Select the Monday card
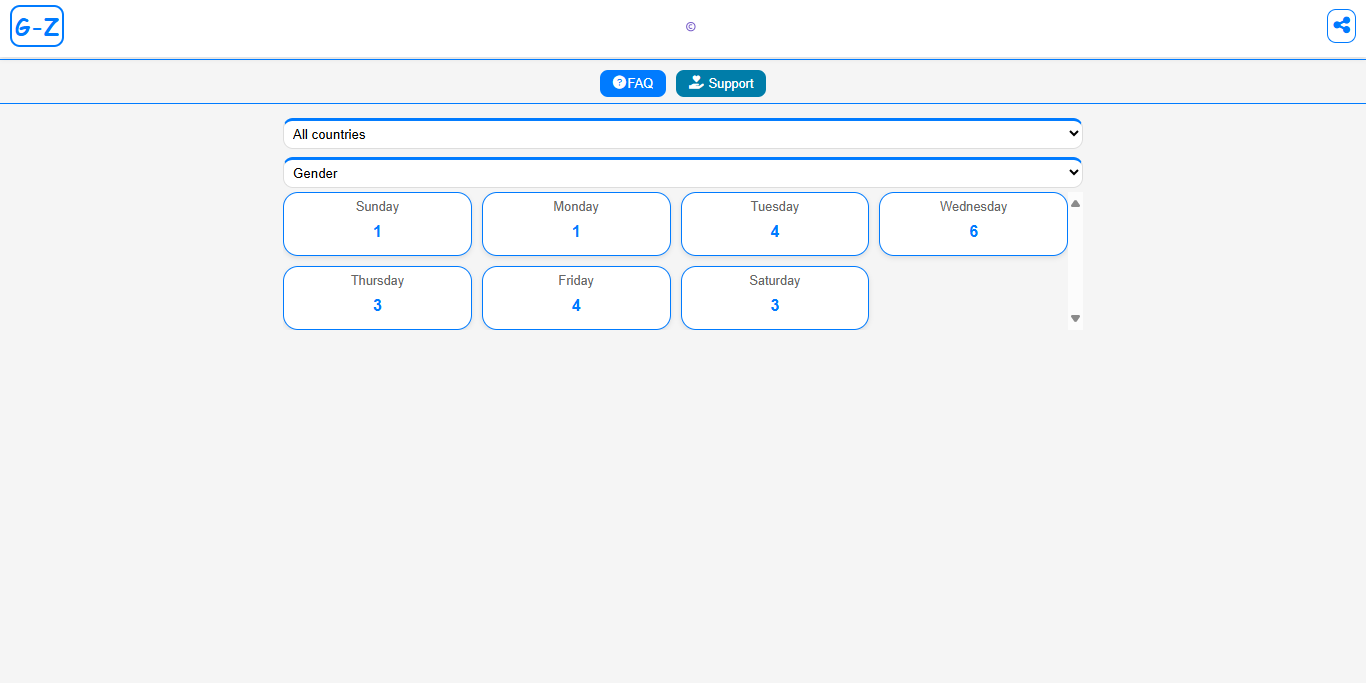The width and height of the screenshot is (1366, 683). [x=576, y=224]
